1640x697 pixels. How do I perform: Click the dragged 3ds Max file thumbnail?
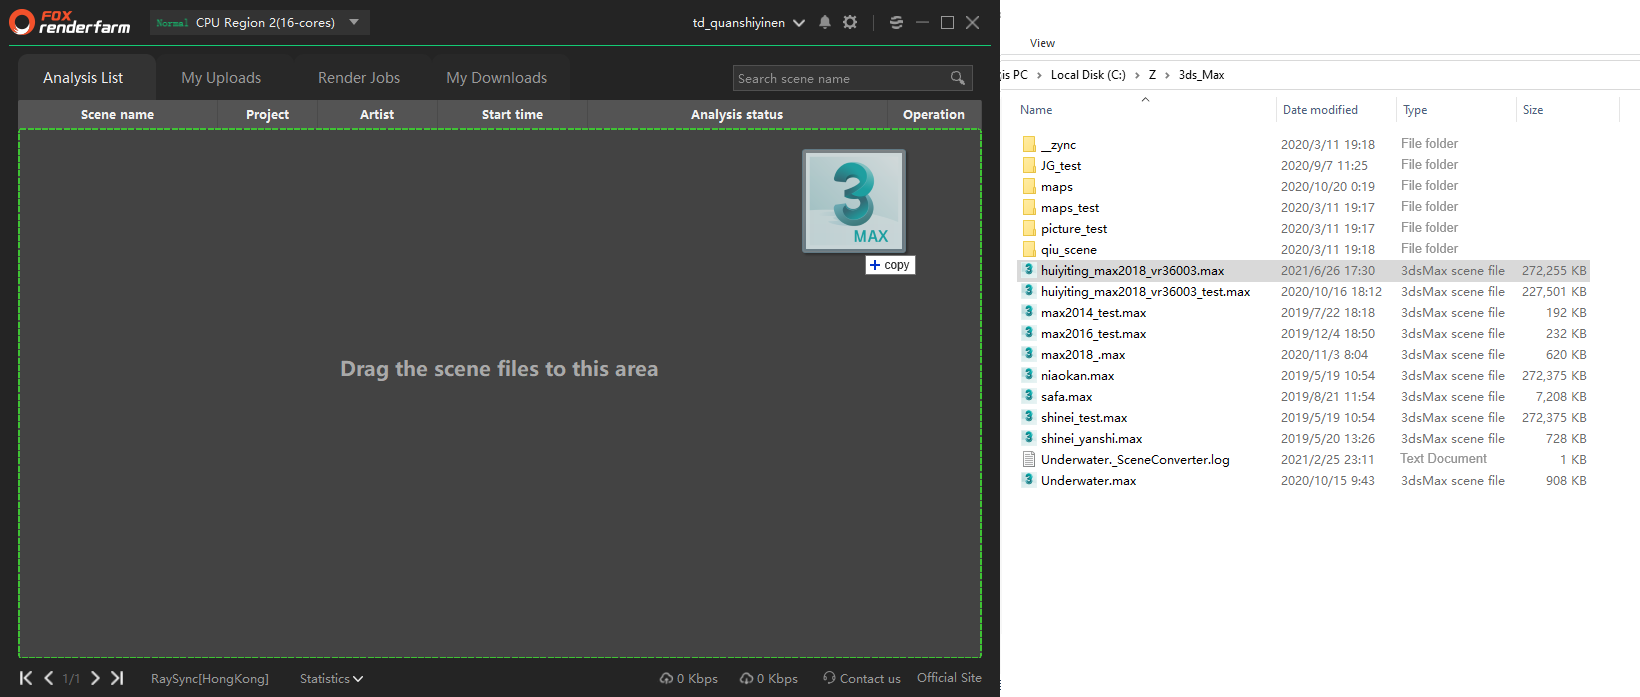[854, 201]
